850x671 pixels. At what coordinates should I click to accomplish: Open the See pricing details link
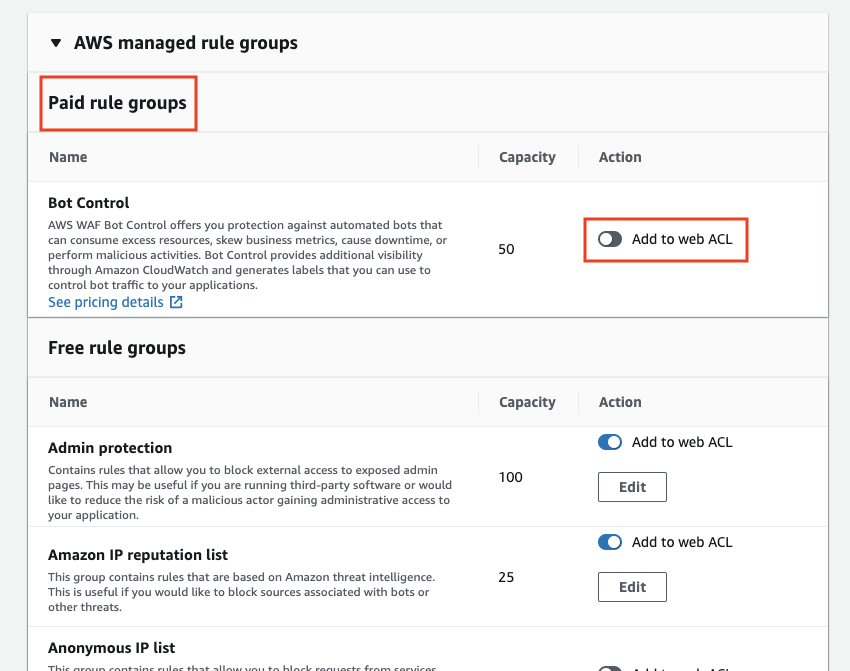(x=106, y=302)
